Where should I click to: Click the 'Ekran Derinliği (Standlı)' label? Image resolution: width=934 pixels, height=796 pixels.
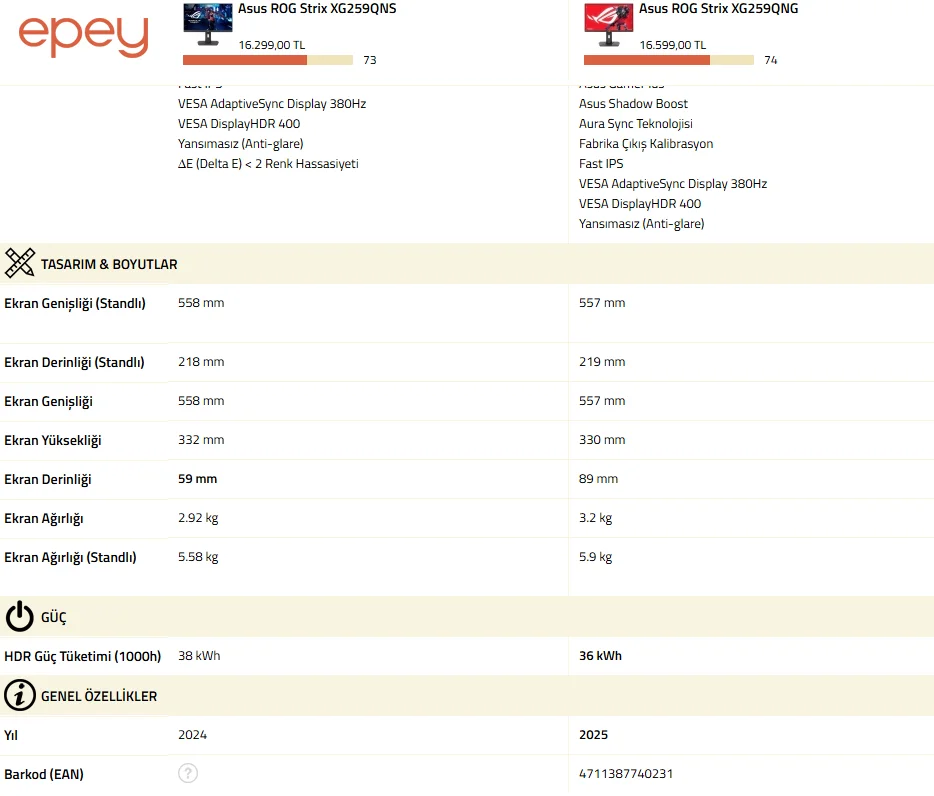74,362
